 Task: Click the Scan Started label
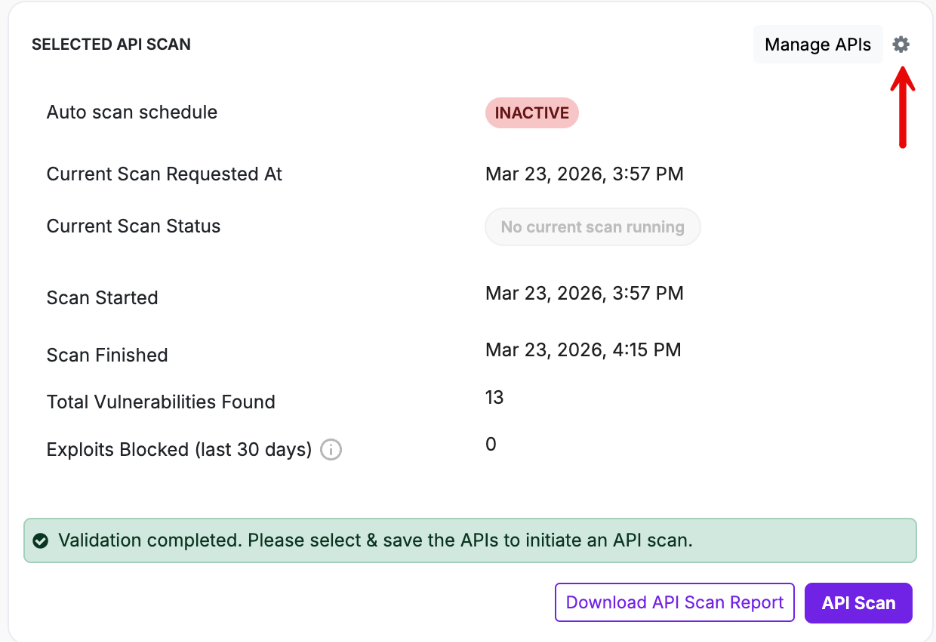tap(102, 298)
